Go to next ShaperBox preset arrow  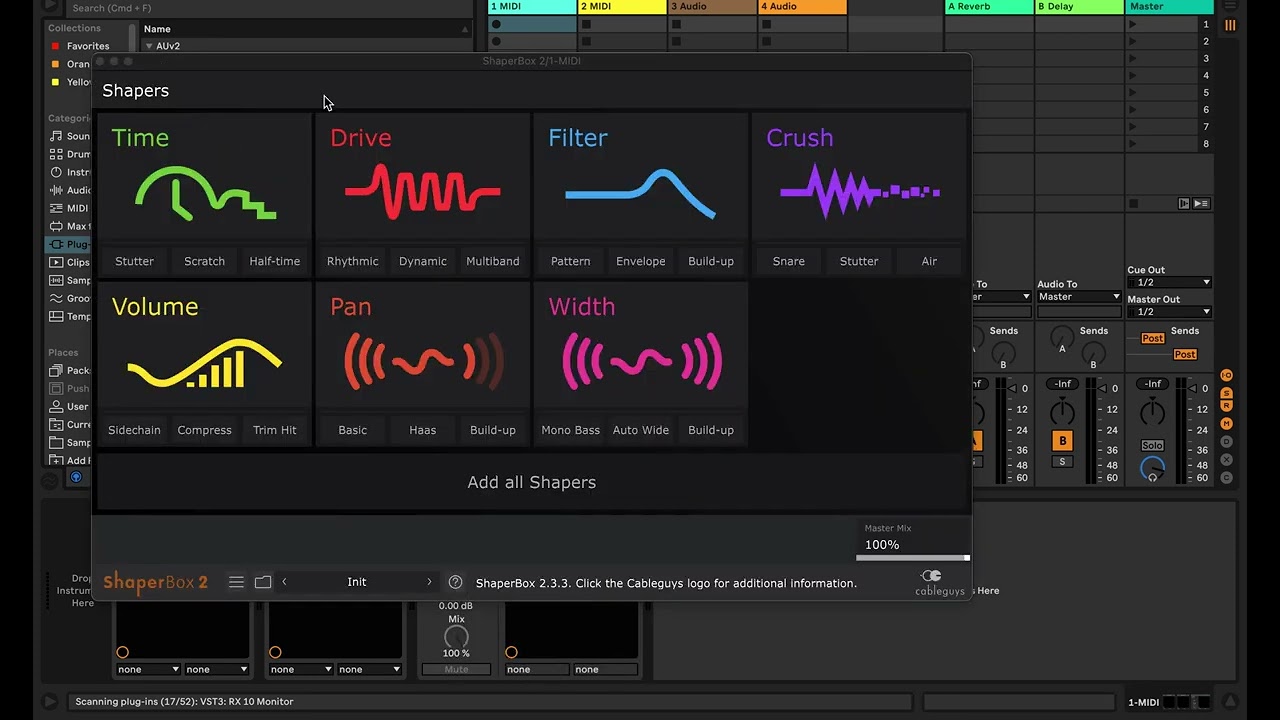[429, 582]
